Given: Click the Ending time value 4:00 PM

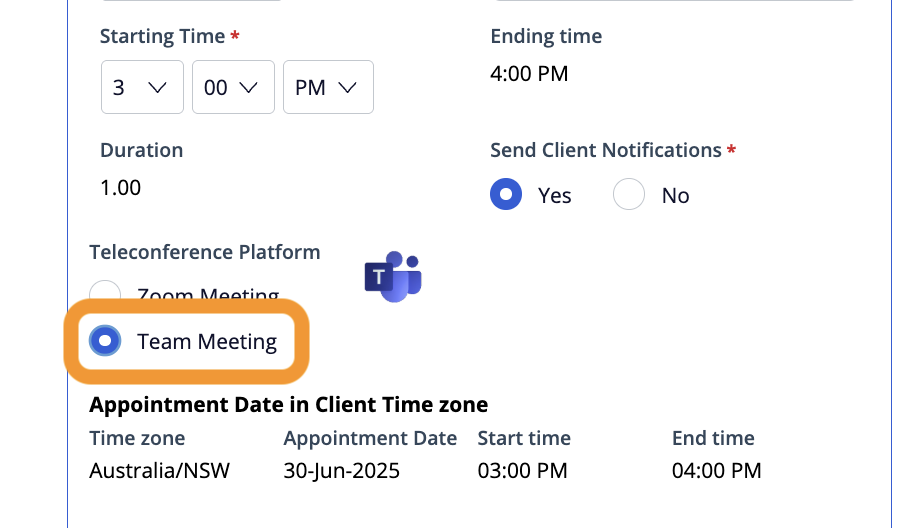Looking at the screenshot, I should (529, 74).
